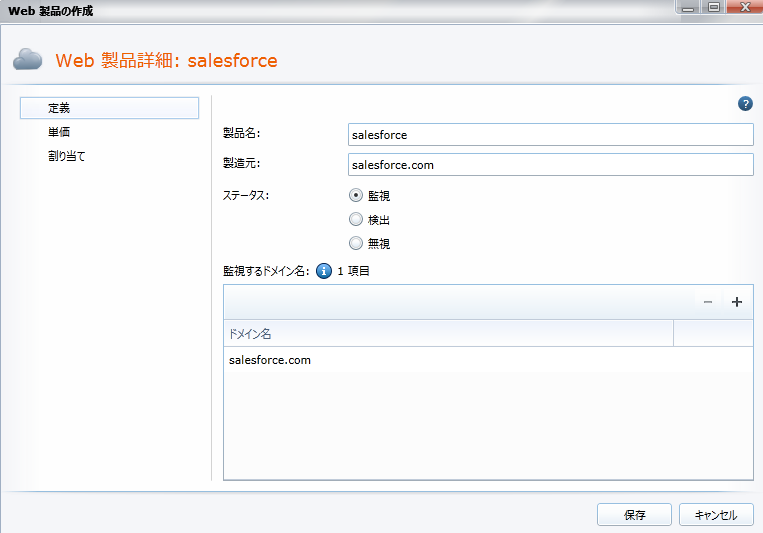Close the Web 製品の作成 window
The height and width of the screenshot is (533, 763).
tap(745, 7)
